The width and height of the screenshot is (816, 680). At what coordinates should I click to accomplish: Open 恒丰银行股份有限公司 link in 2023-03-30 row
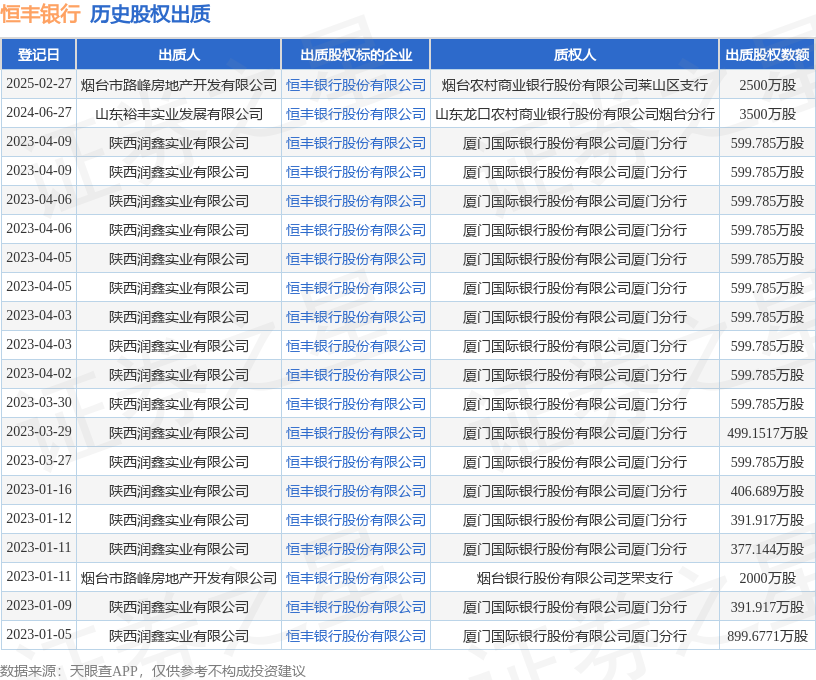coord(356,404)
